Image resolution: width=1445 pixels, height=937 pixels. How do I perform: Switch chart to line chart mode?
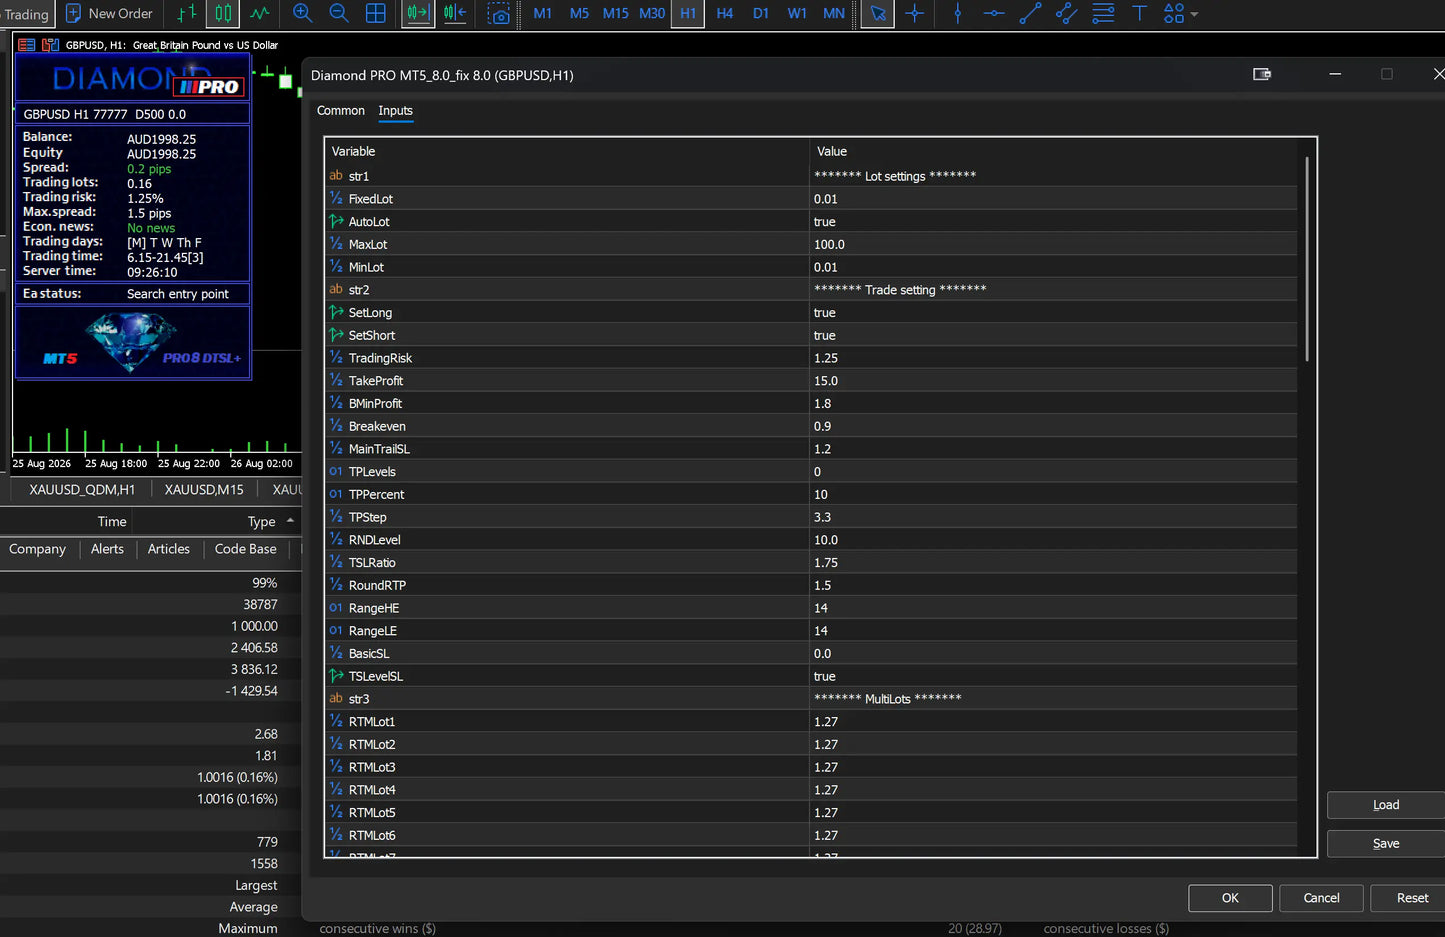pyautogui.click(x=260, y=14)
